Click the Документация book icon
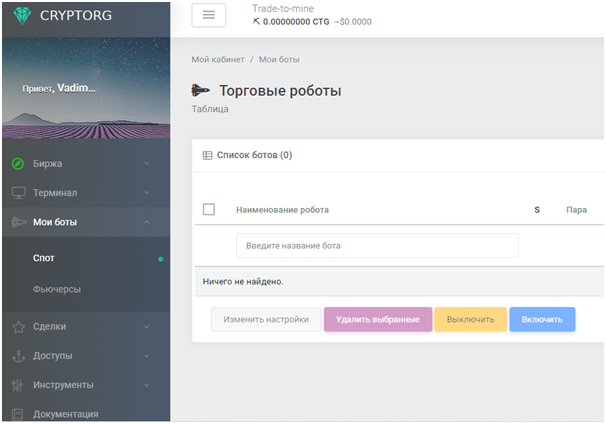The width and height of the screenshot is (606, 424). (x=18, y=413)
